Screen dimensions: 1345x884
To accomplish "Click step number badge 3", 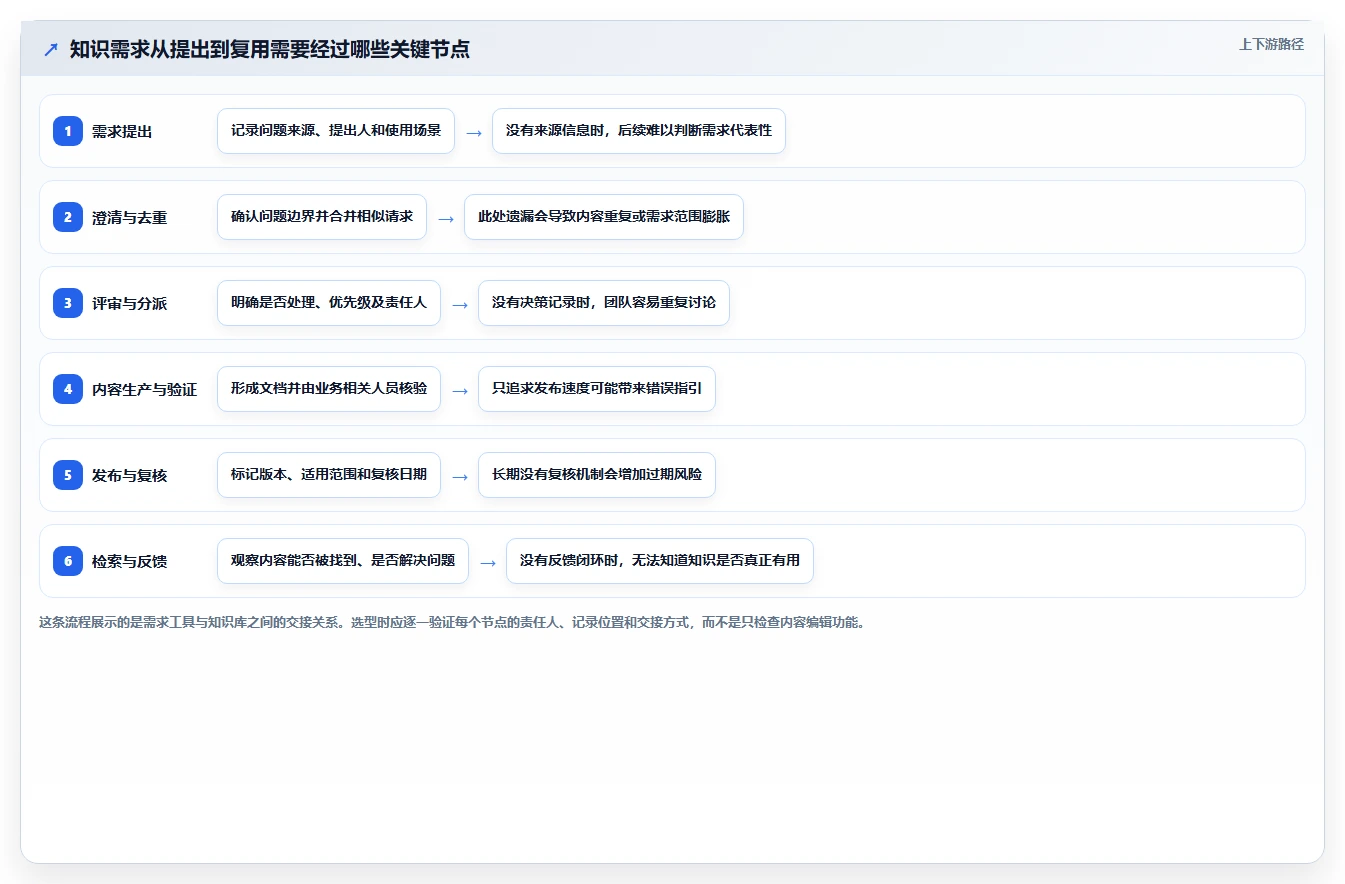I will pyautogui.click(x=68, y=303).
